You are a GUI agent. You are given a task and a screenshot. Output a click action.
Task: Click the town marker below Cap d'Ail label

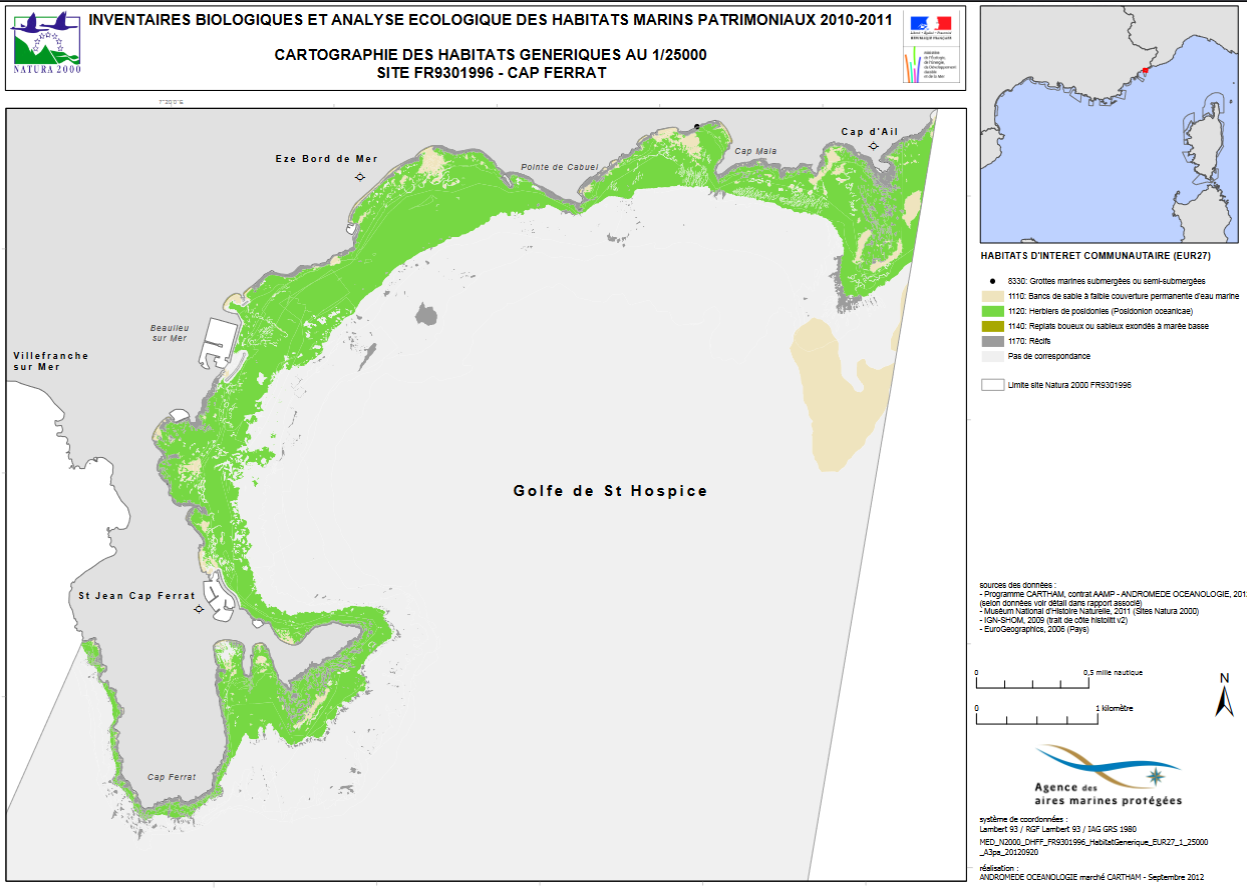pos(873,147)
